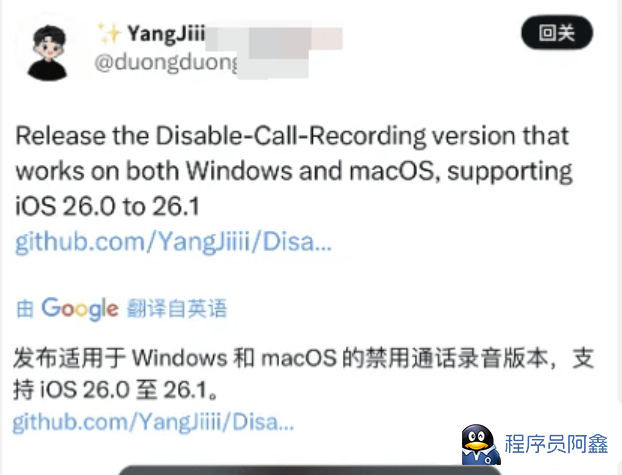Click the penguin watermark icon
This screenshot has height=475, width=622.
click(480, 444)
